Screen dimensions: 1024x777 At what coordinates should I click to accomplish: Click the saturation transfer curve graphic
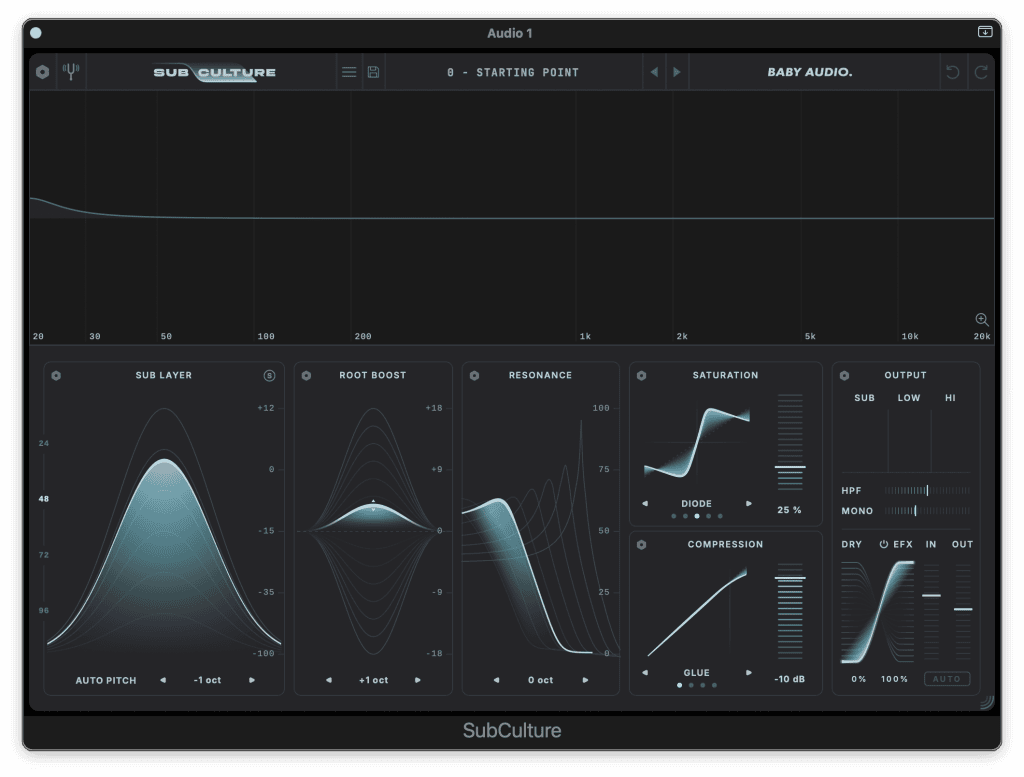(697, 443)
